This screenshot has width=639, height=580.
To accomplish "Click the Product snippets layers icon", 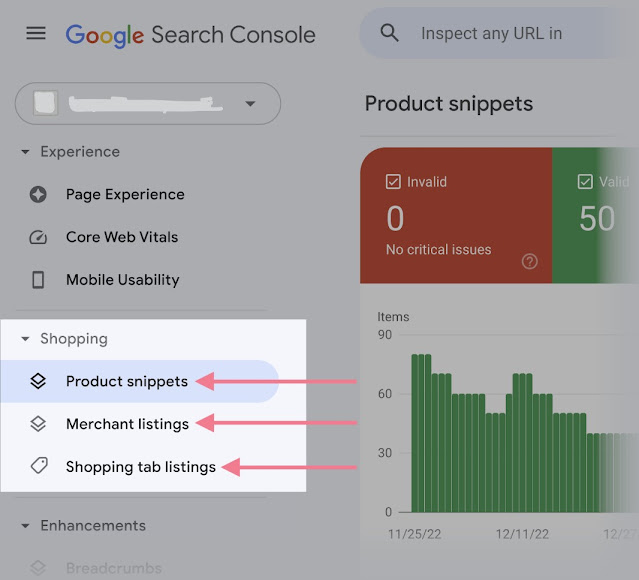I will pos(38,381).
